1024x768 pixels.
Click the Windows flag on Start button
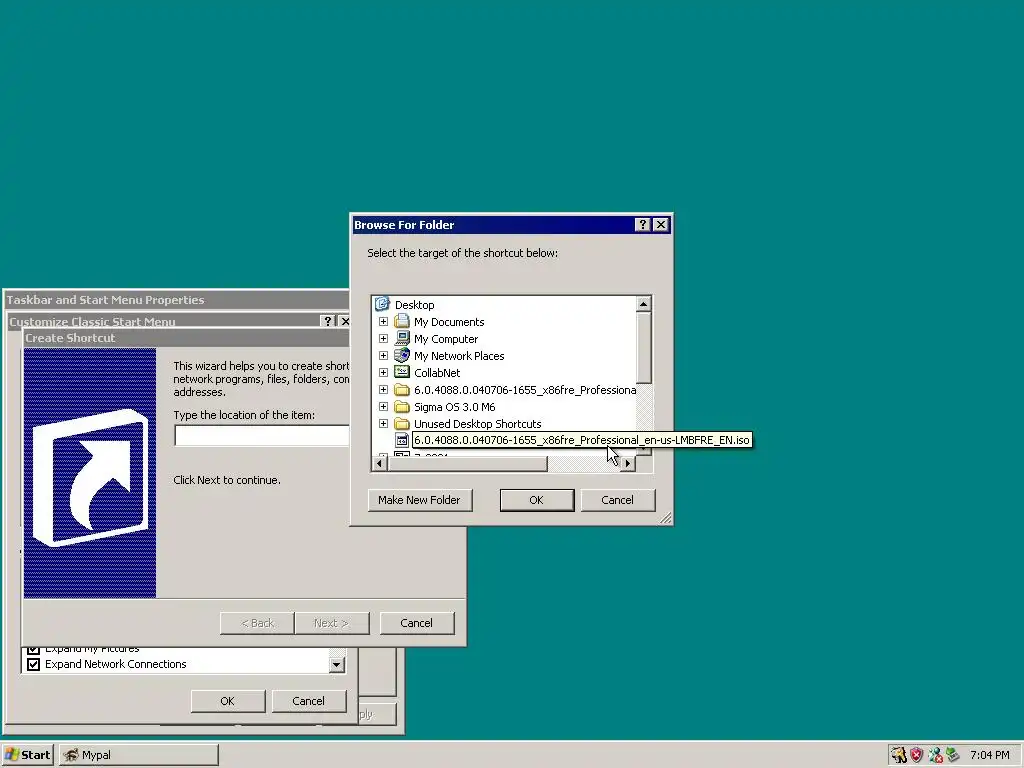pyautogui.click(x=12, y=754)
